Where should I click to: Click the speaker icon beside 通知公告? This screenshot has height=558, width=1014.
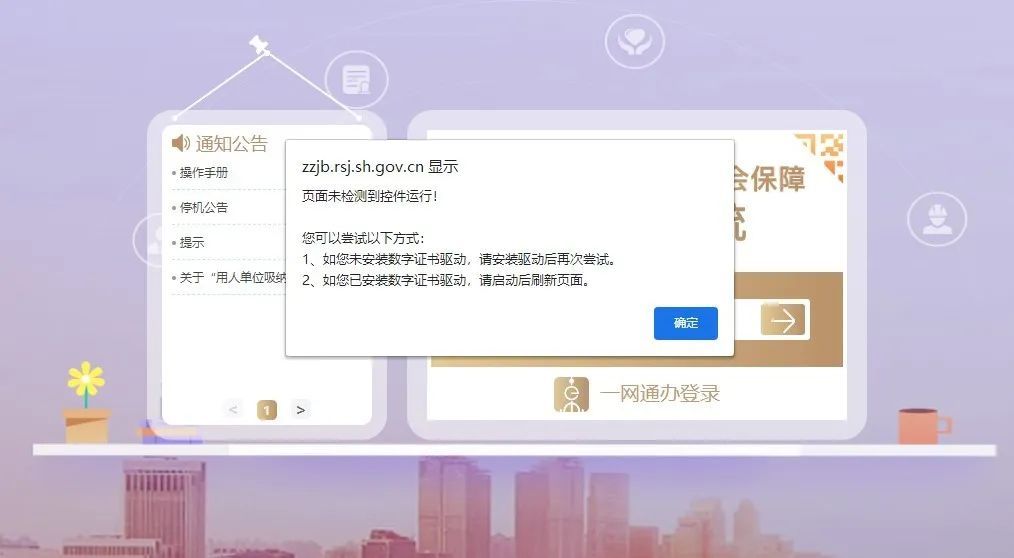pos(180,143)
